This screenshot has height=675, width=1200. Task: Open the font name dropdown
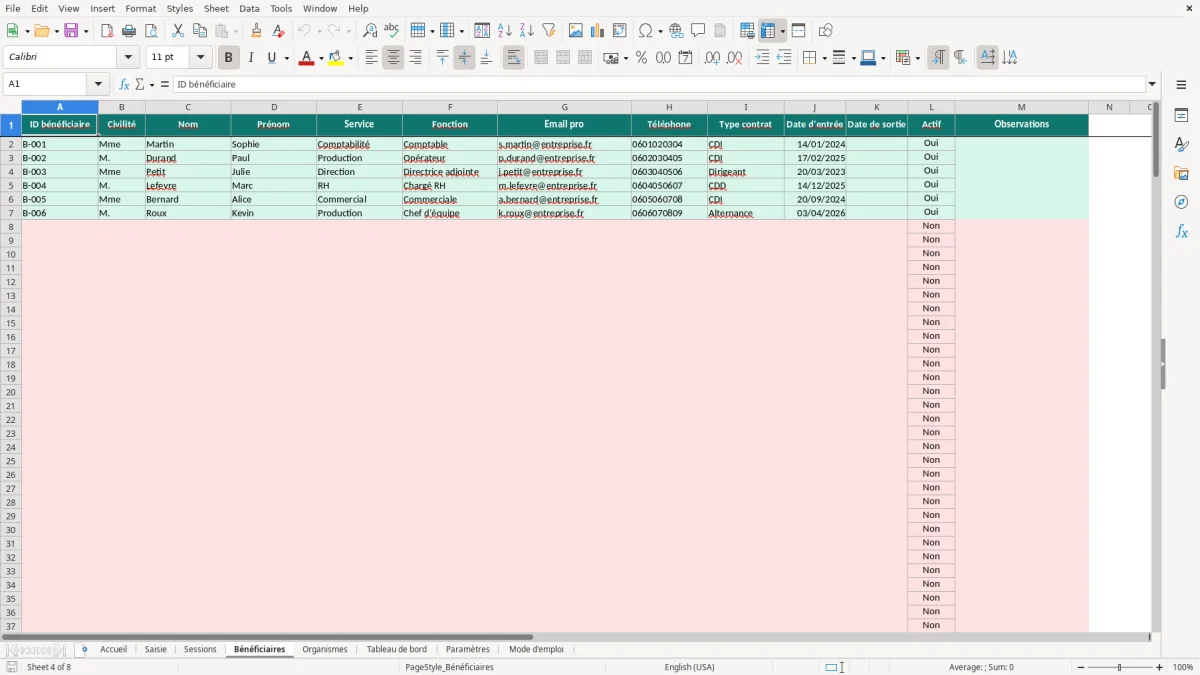click(x=128, y=58)
